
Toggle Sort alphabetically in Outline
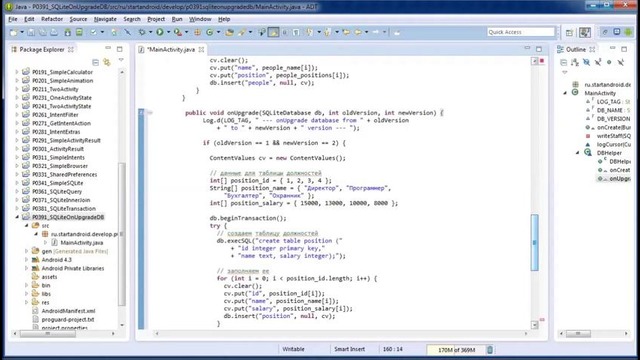575,62
